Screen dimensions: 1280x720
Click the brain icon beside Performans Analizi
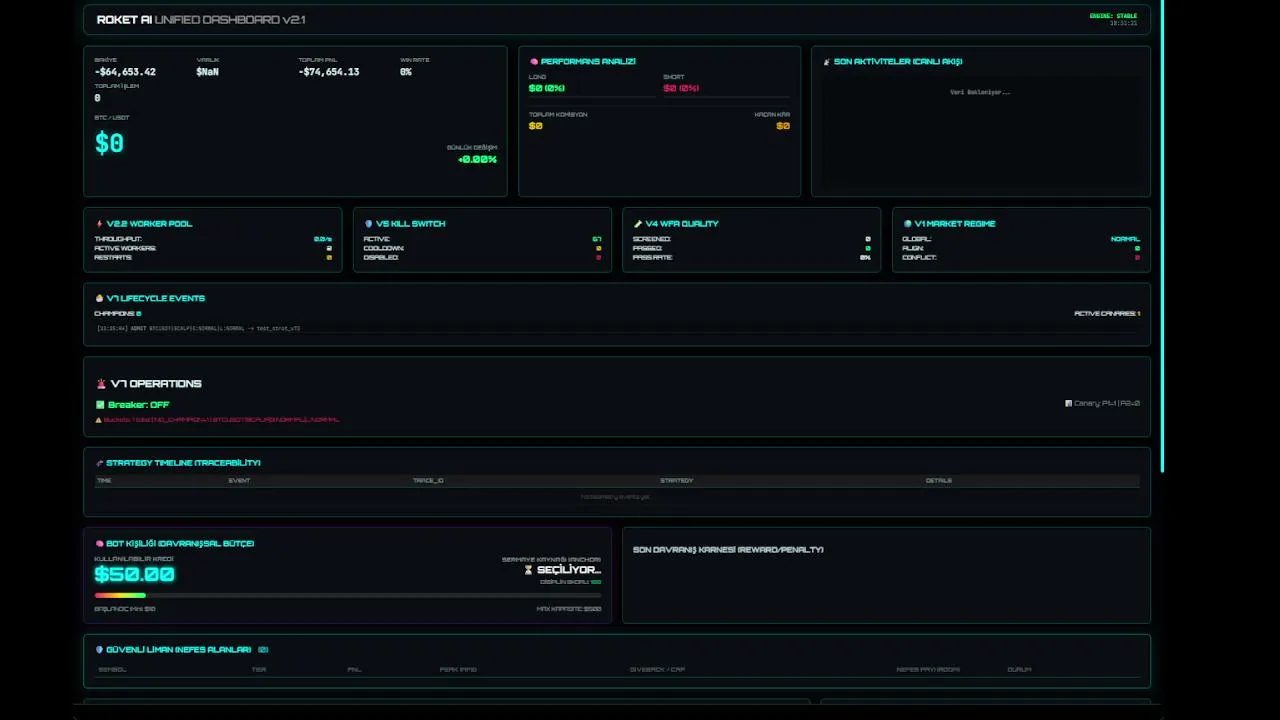[534, 62]
